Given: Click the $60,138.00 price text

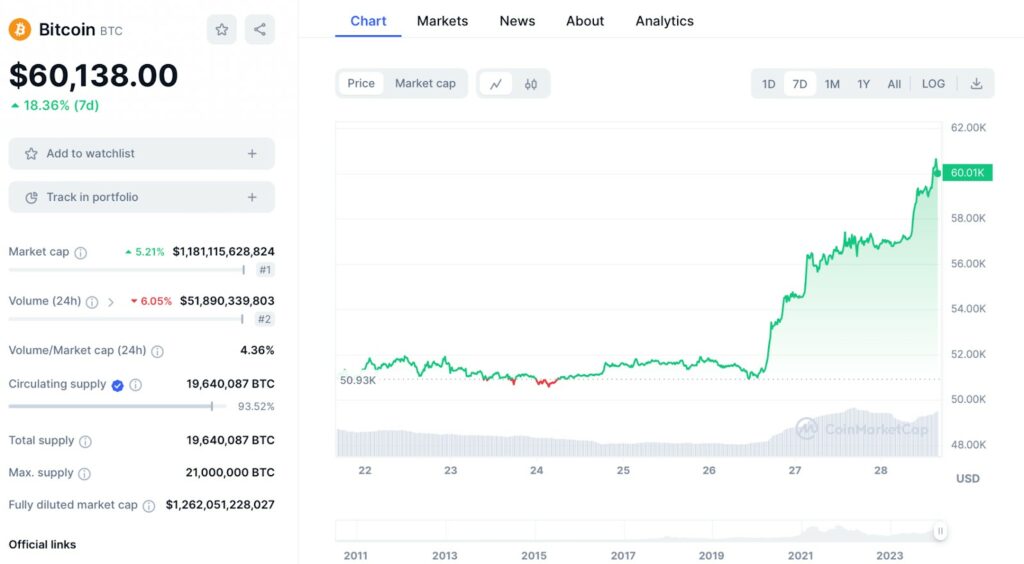Looking at the screenshot, I should tap(93, 75).
